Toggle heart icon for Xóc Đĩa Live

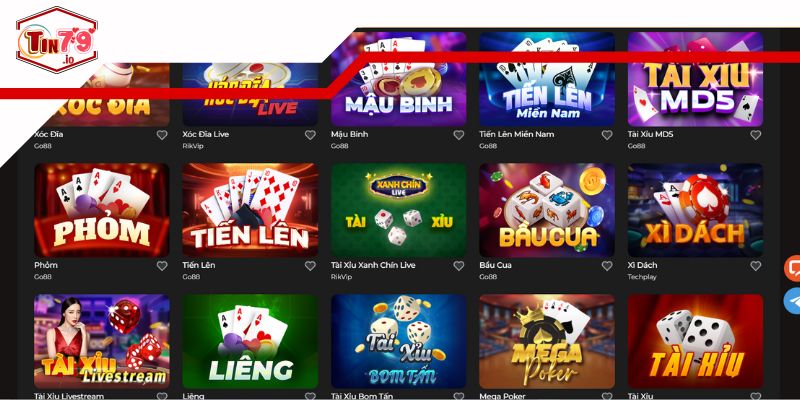[x=310, y=135]
